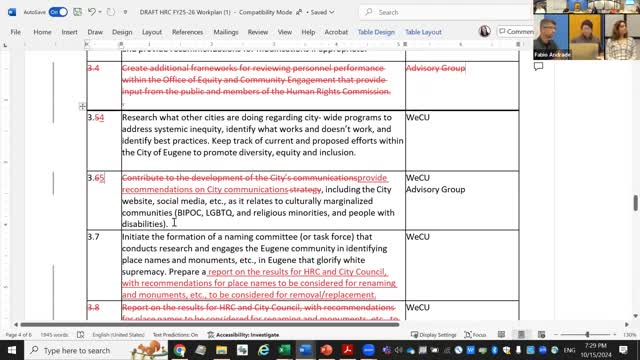Switch to Focus mode
The width and height of the screenshot is (640, 360).
(x=476, y=335)
